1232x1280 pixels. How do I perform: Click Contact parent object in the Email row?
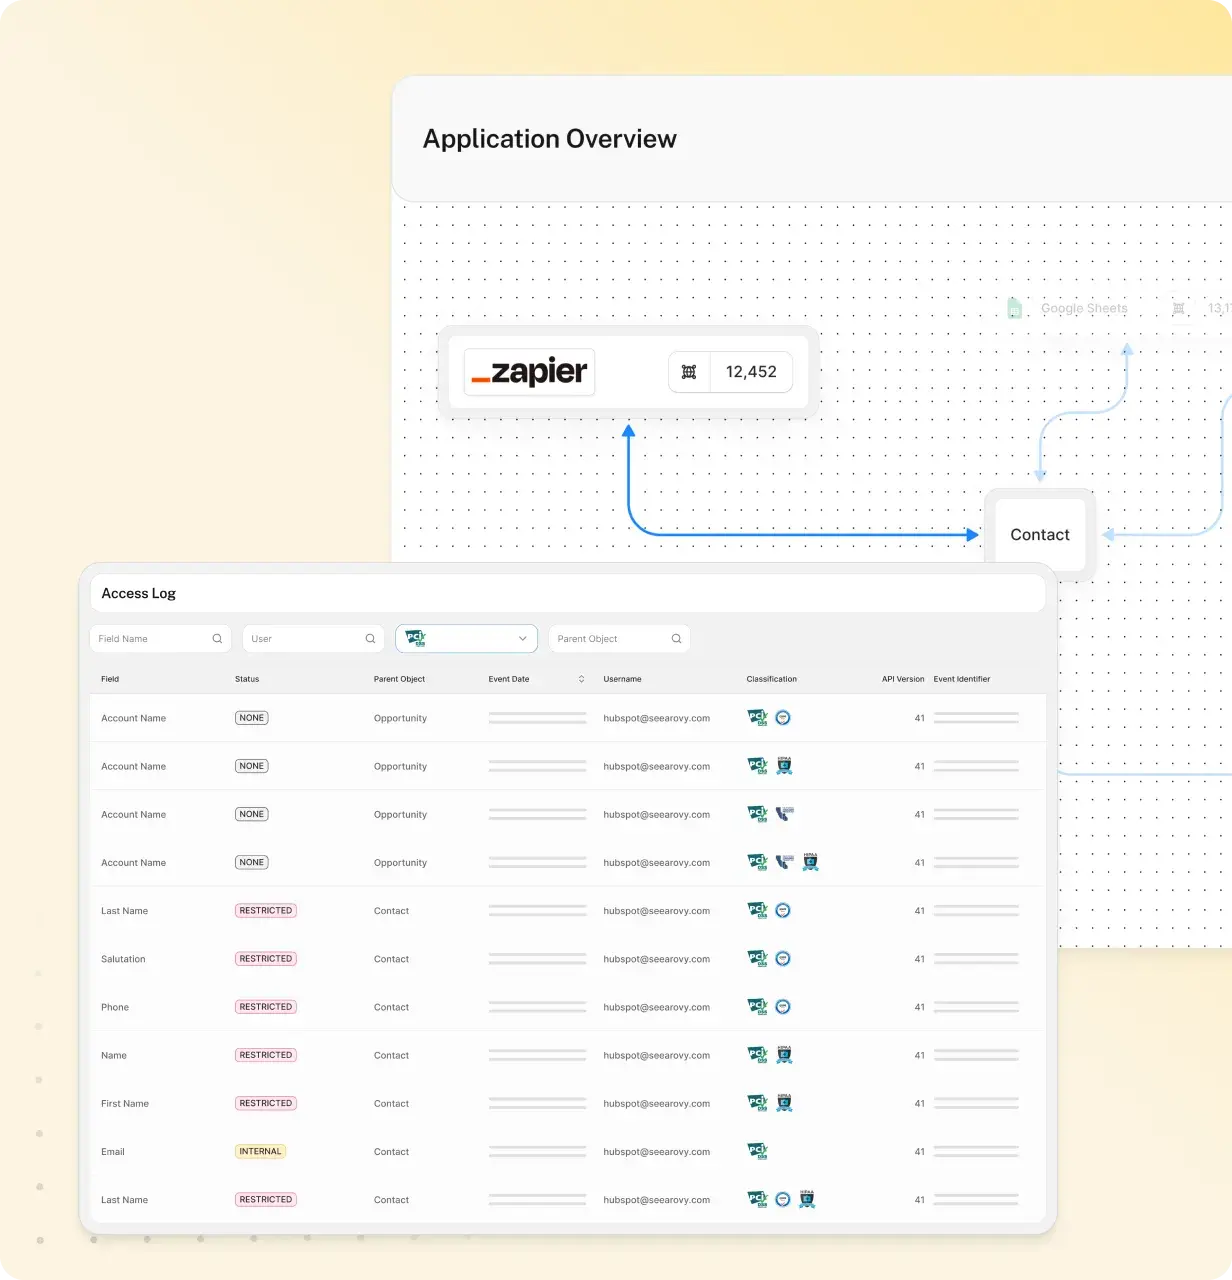391,1151
